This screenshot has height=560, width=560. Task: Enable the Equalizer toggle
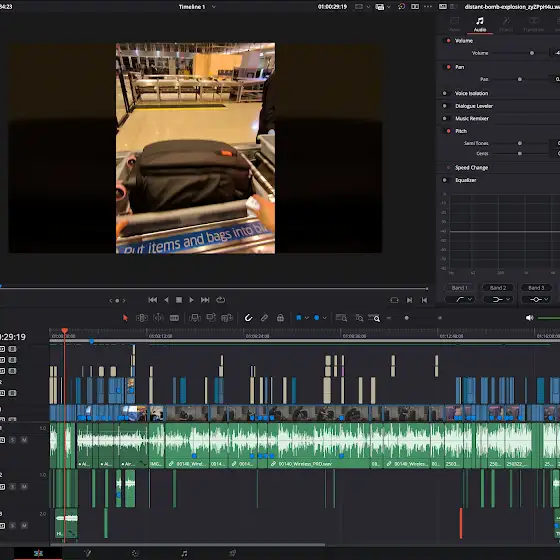pyautogui.click(x=445, y=180)
